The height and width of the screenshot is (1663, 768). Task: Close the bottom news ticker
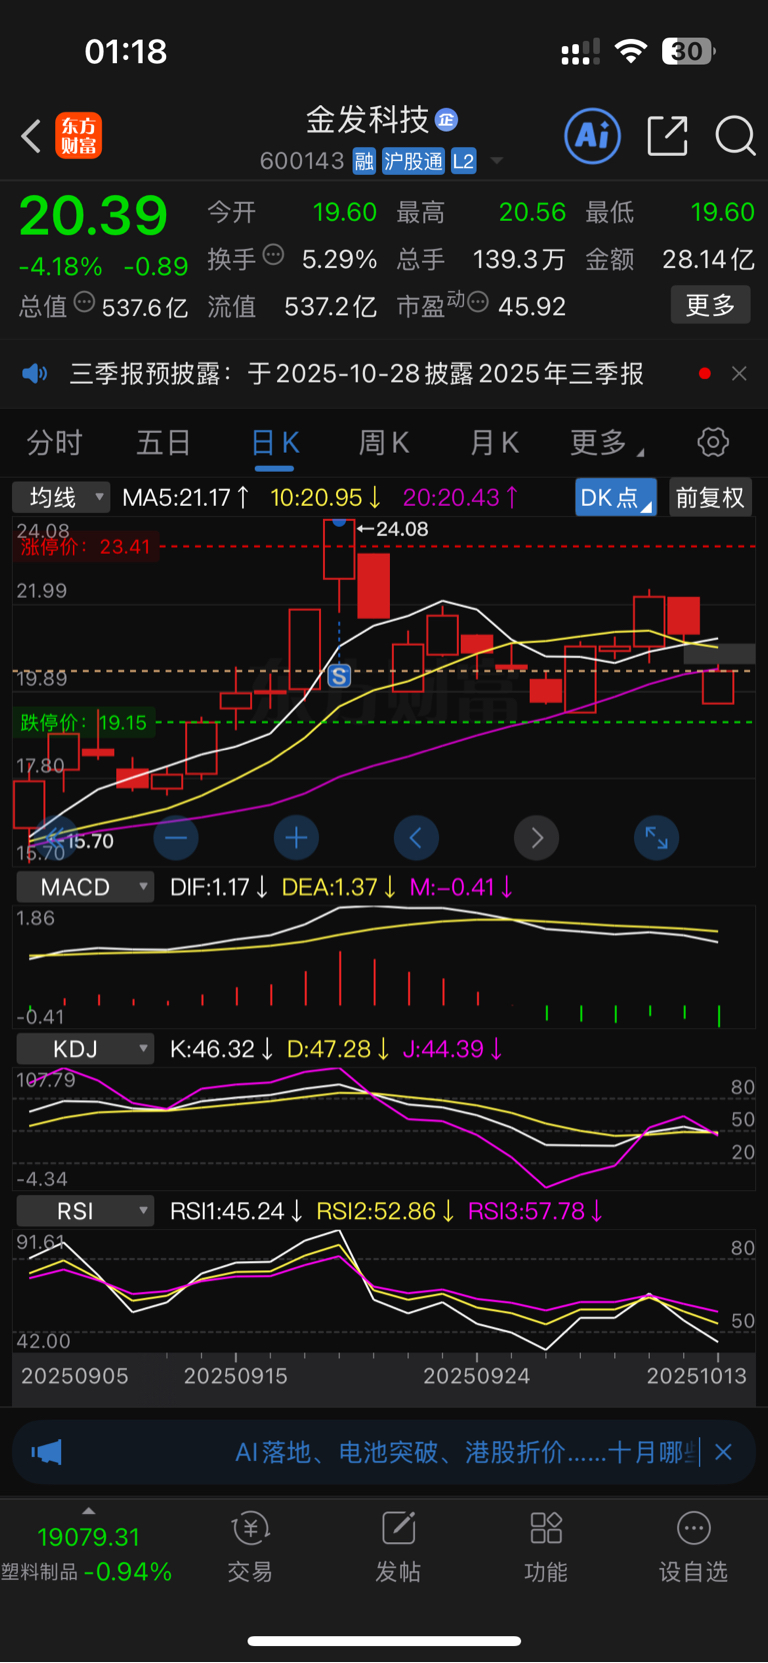pos(724,1452)
